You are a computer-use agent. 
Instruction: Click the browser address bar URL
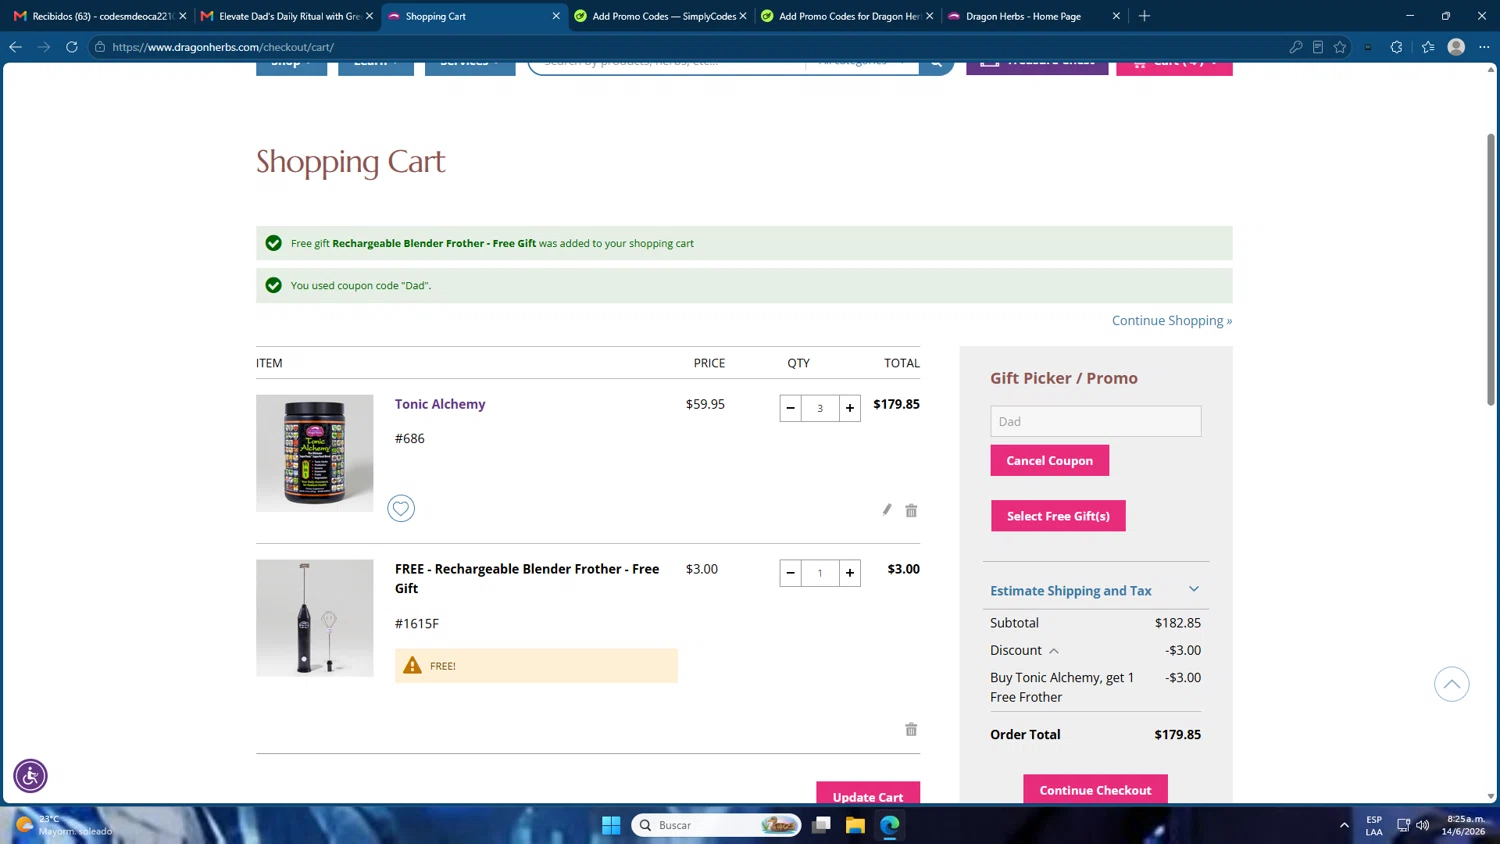(223, 47)
